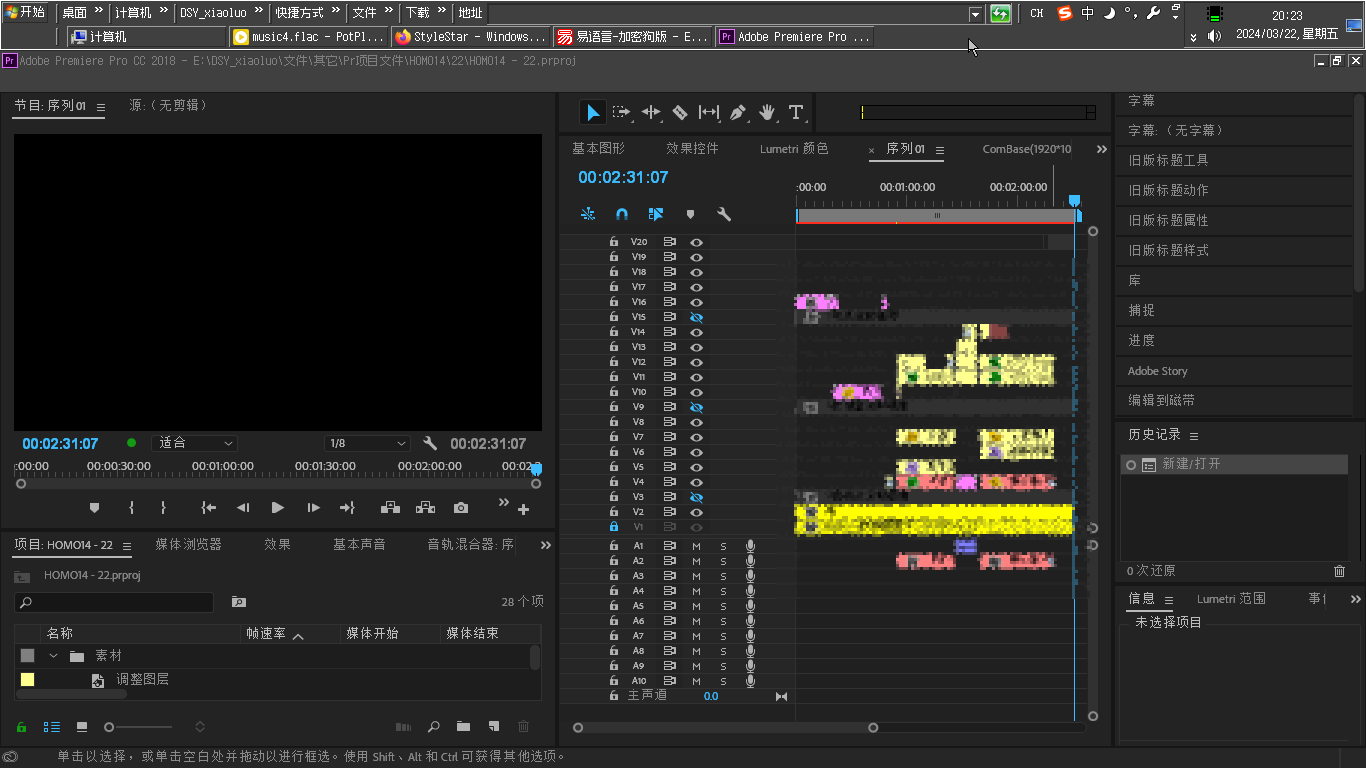The width and height of the screenshot is (1366, 768).
Task: Click New Item icon in project panel
Action: (x=493, y=727)
